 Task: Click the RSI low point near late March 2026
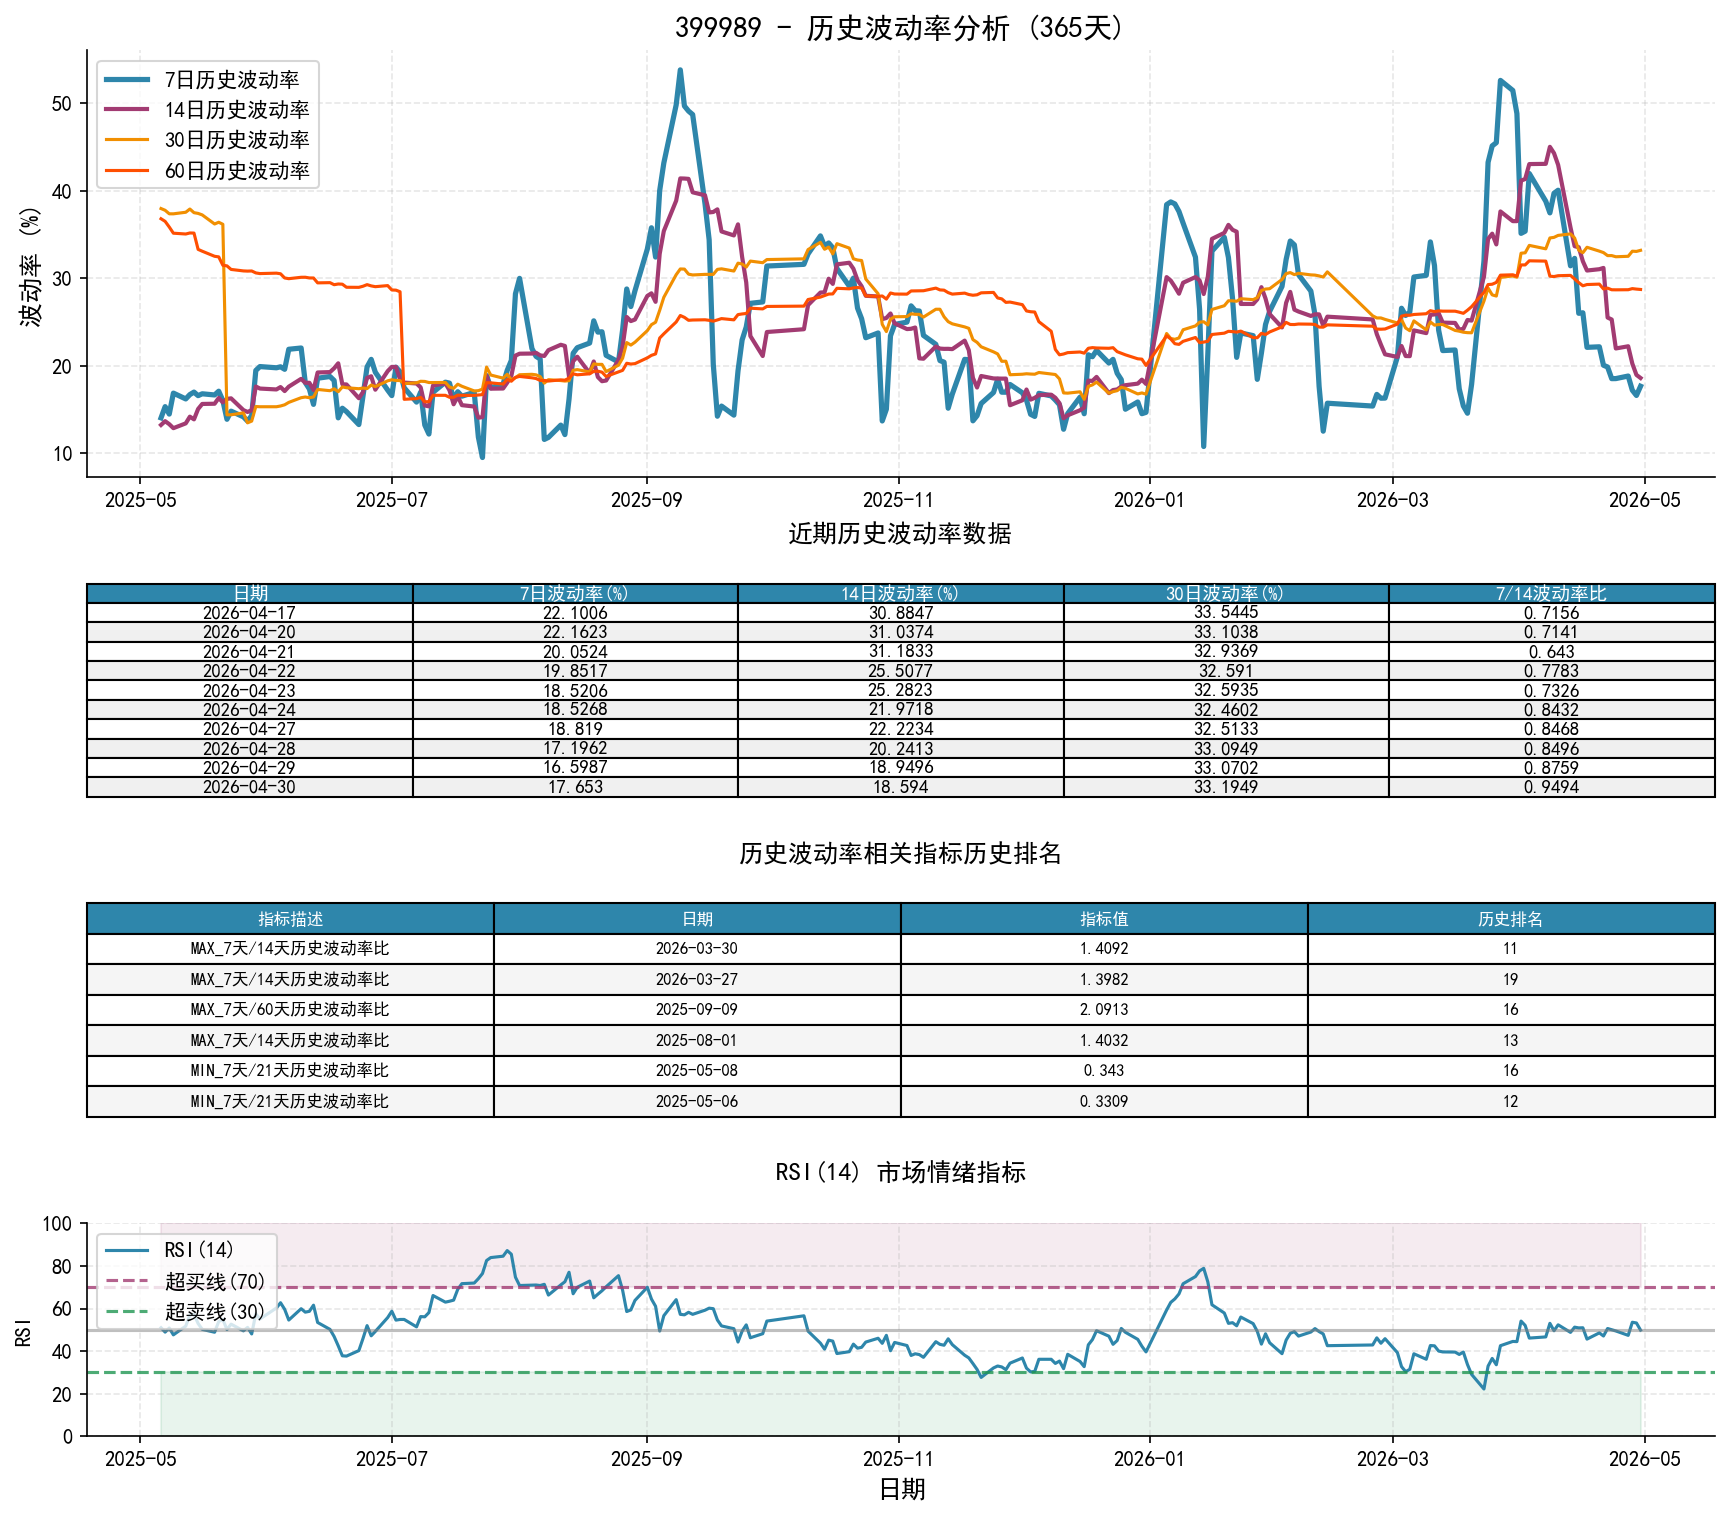(x=1484, y=1388)
